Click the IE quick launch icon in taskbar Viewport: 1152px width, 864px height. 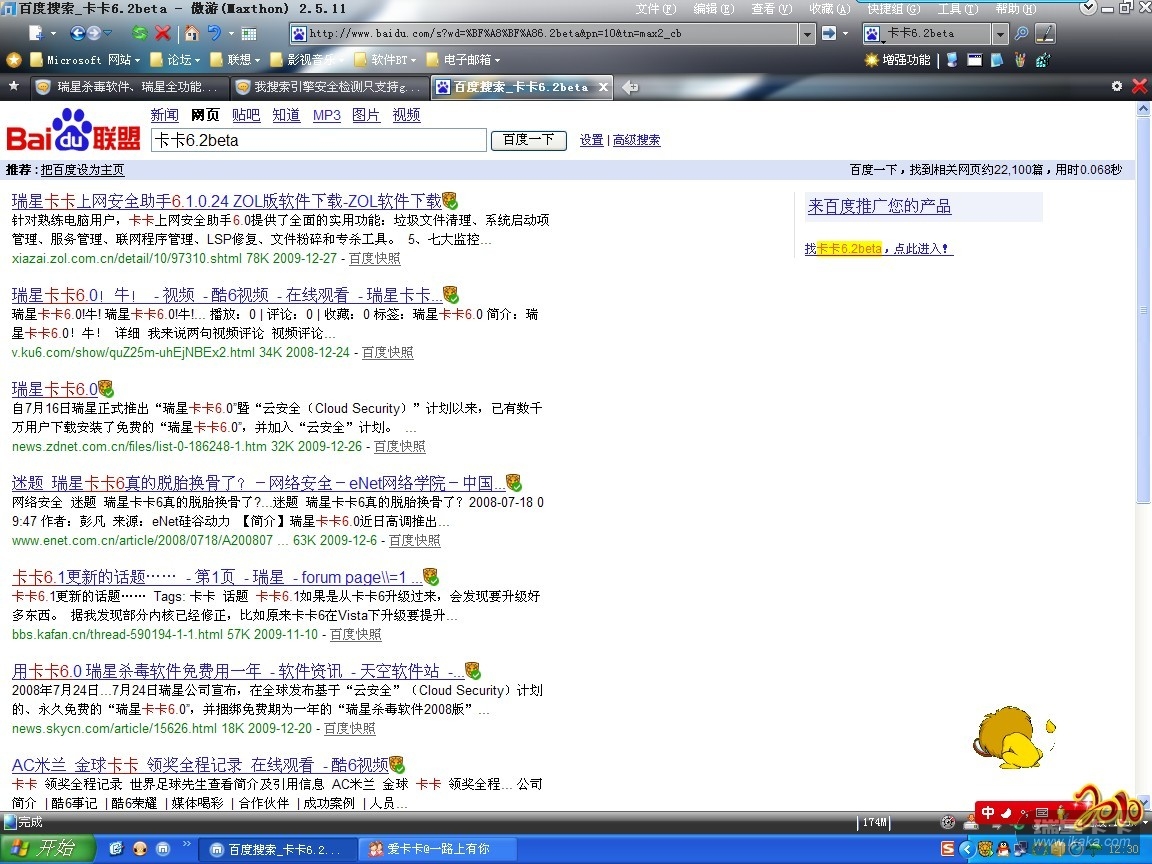[x=115, y=849]
